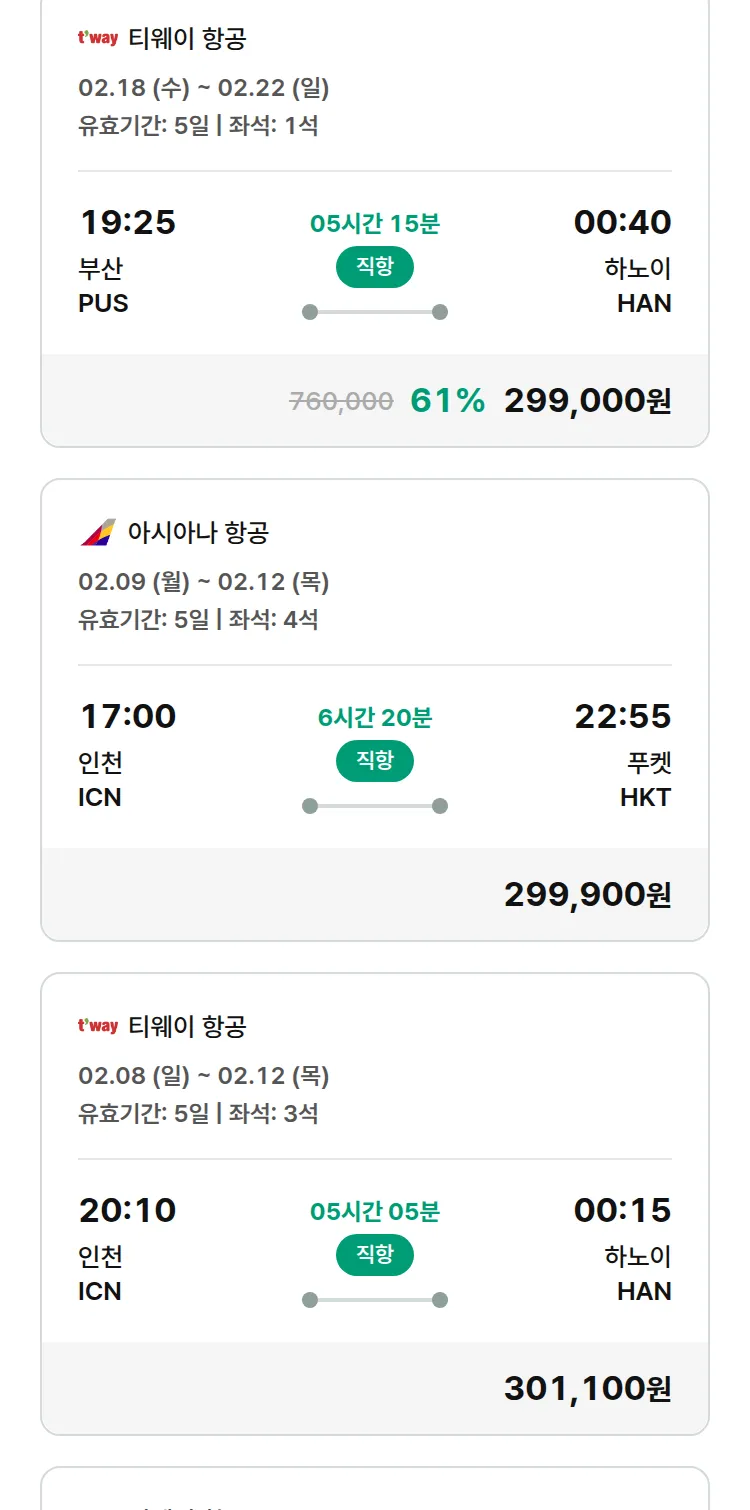Image resolution: width=750 pixels, height=1510 pixels.
Task: Select the 299,000원 discounted price
Action: (587, 401)
